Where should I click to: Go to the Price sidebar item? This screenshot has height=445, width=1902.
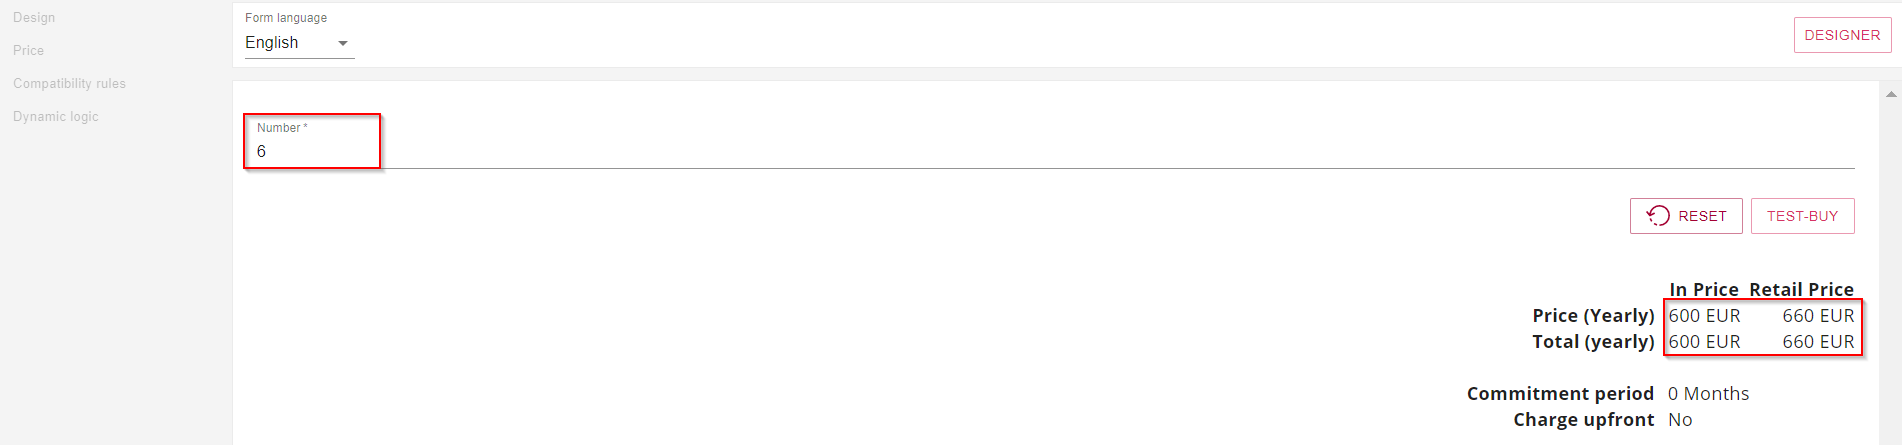28,51
